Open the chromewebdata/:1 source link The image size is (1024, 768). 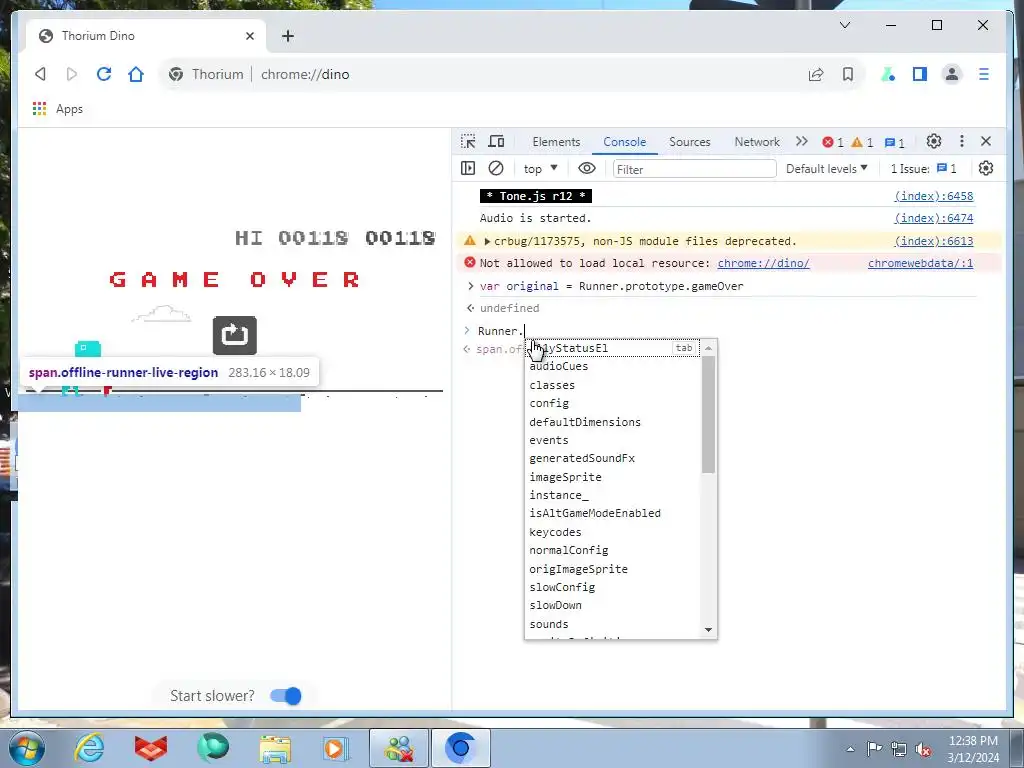click(920, 263)
